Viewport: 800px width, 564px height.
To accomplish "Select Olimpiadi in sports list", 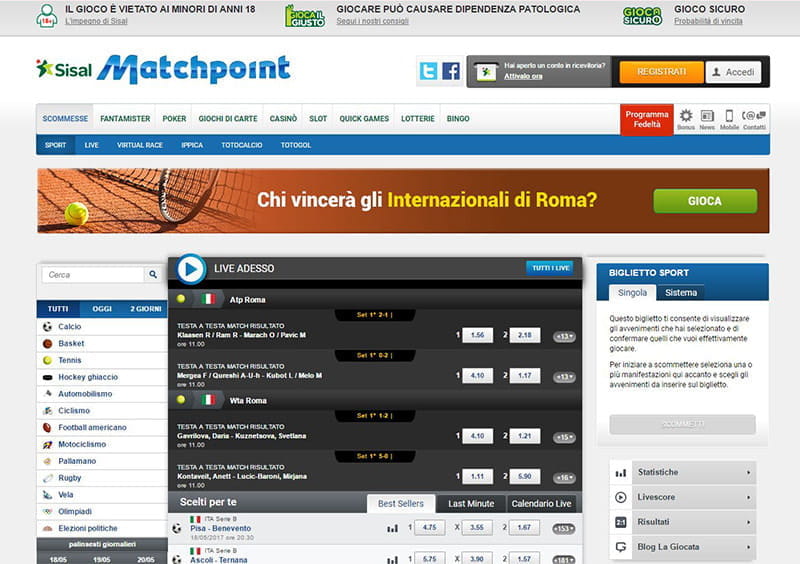I will (102, 512).
